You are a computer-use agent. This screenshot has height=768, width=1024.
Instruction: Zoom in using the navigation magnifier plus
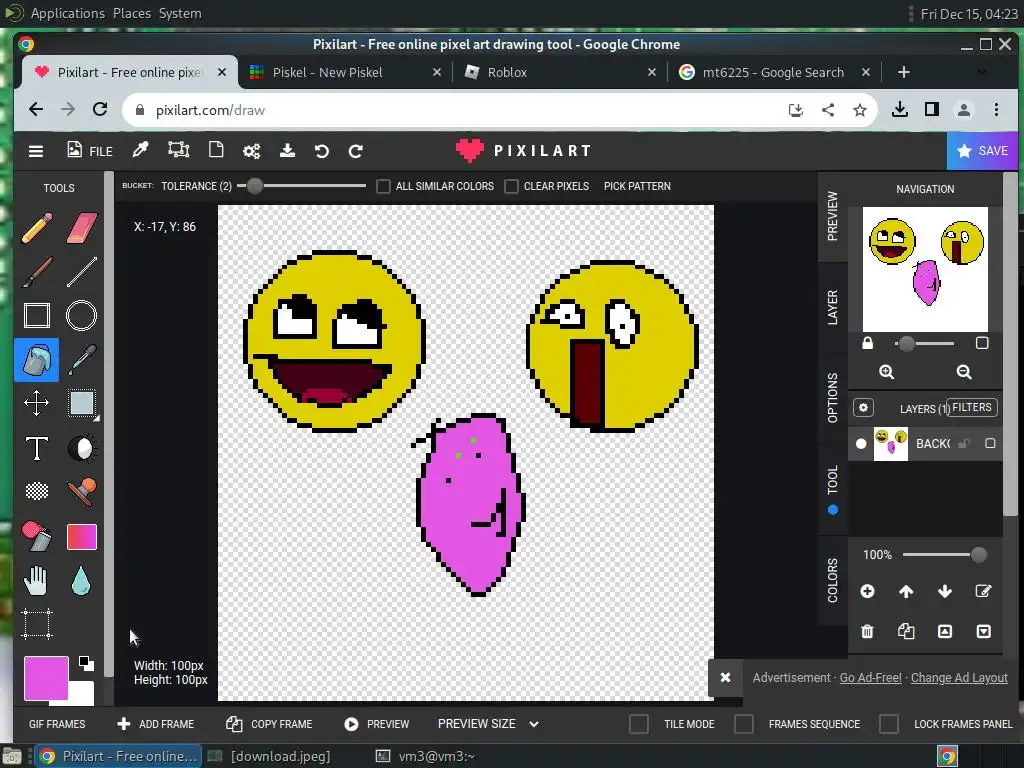pos(886,372)
